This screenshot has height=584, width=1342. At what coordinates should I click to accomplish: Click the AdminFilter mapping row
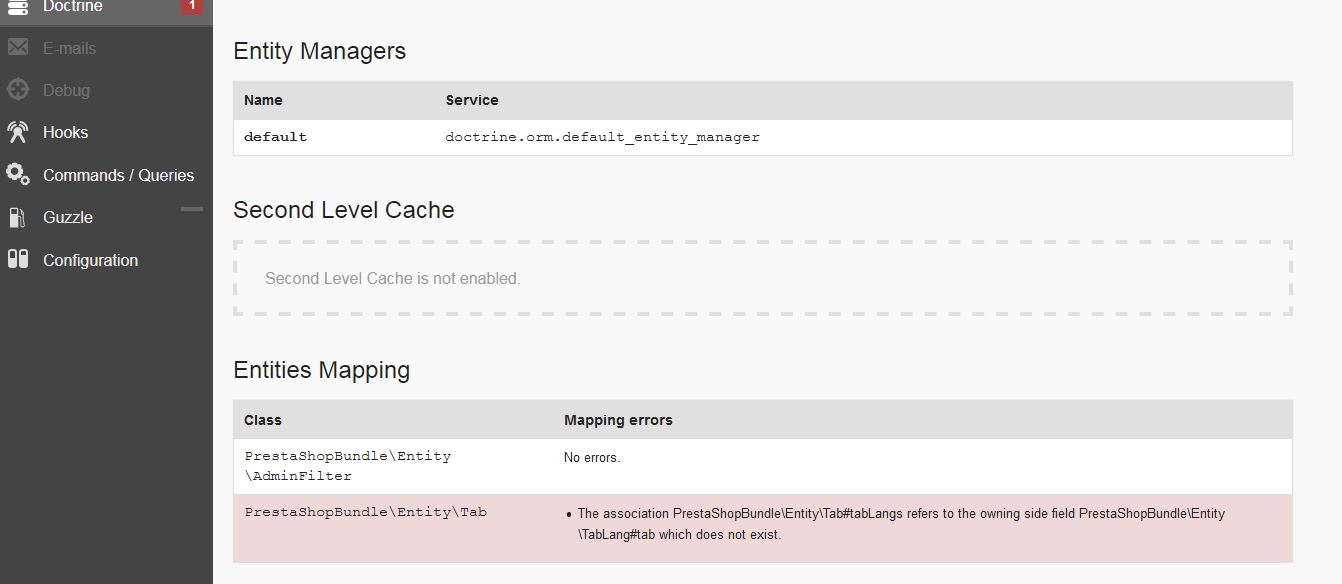click(347, 466)
